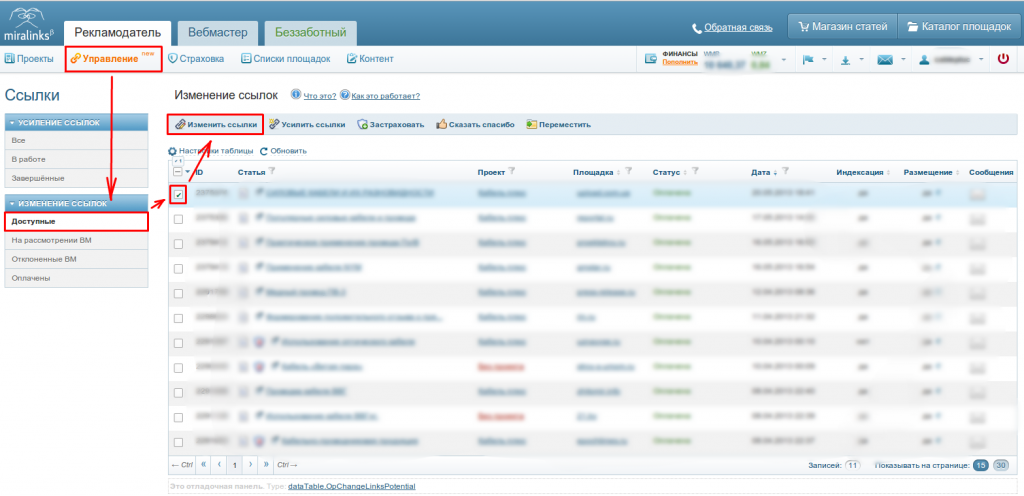Click the flag notifications icon

808,59
